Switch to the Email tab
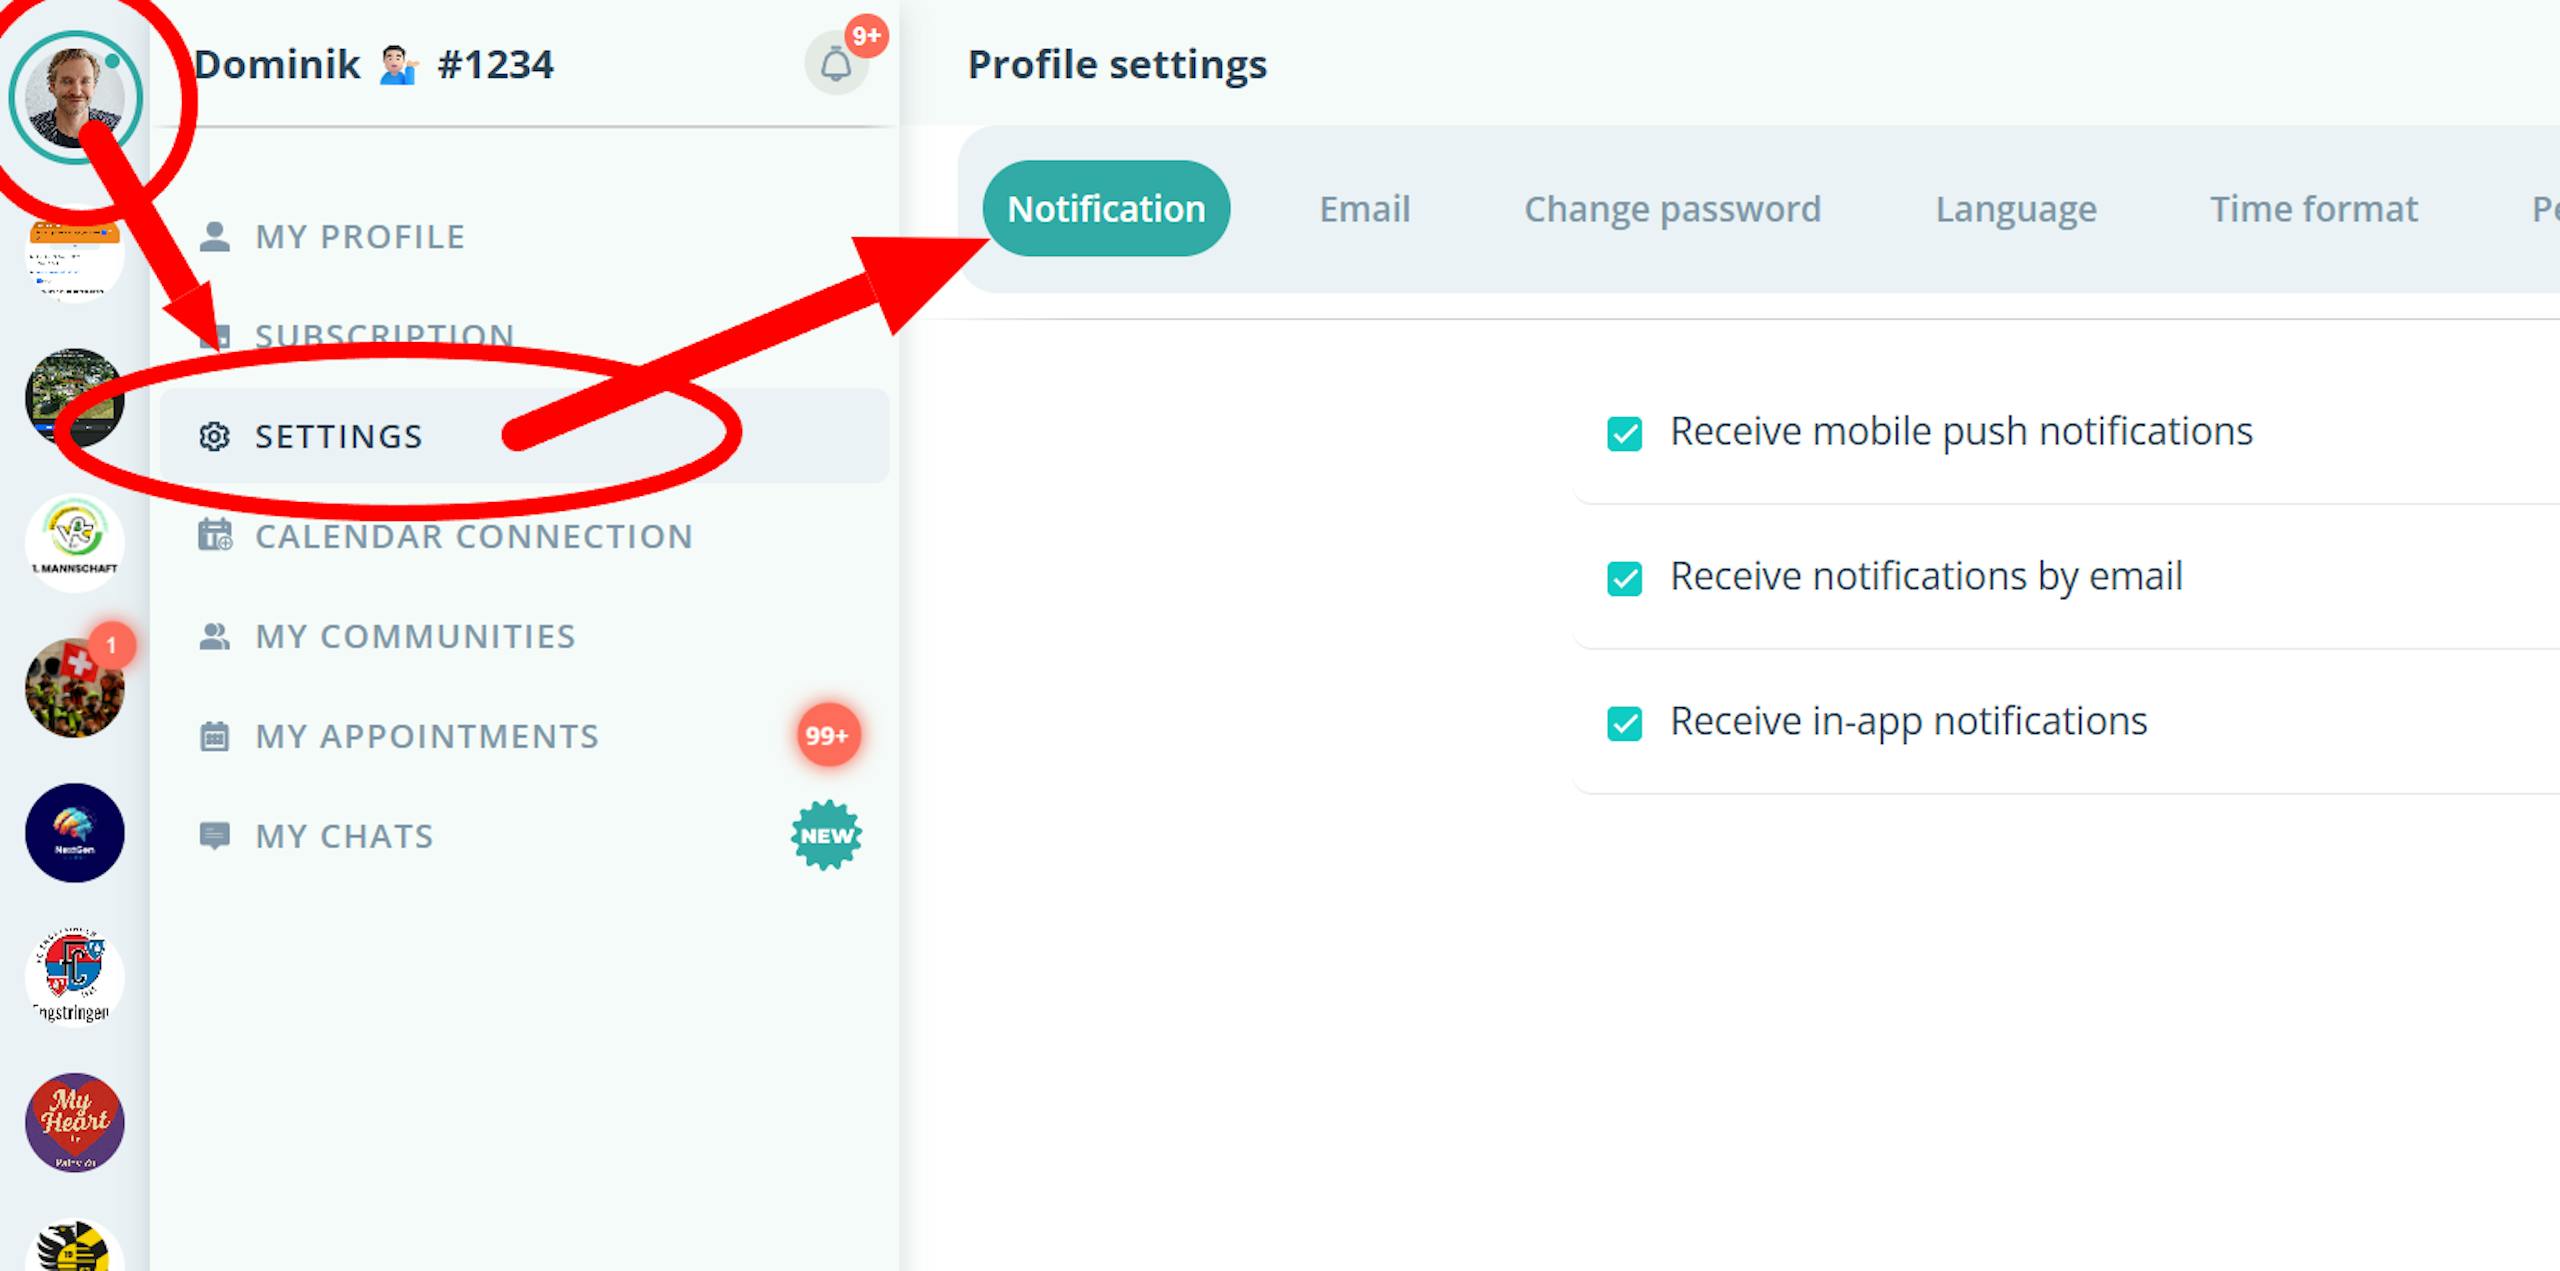The image size is (2560, 1271). tap(1364, 209)
